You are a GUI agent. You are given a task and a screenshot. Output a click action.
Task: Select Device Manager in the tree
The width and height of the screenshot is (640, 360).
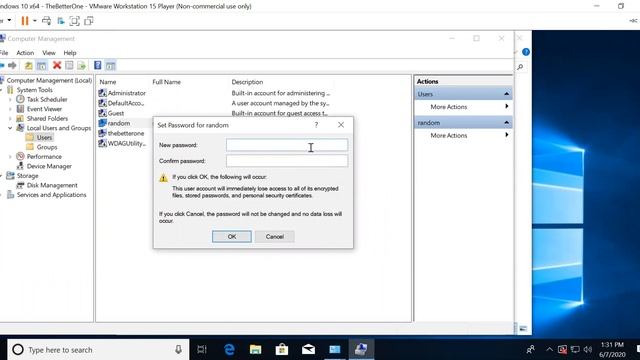point(49,166)
